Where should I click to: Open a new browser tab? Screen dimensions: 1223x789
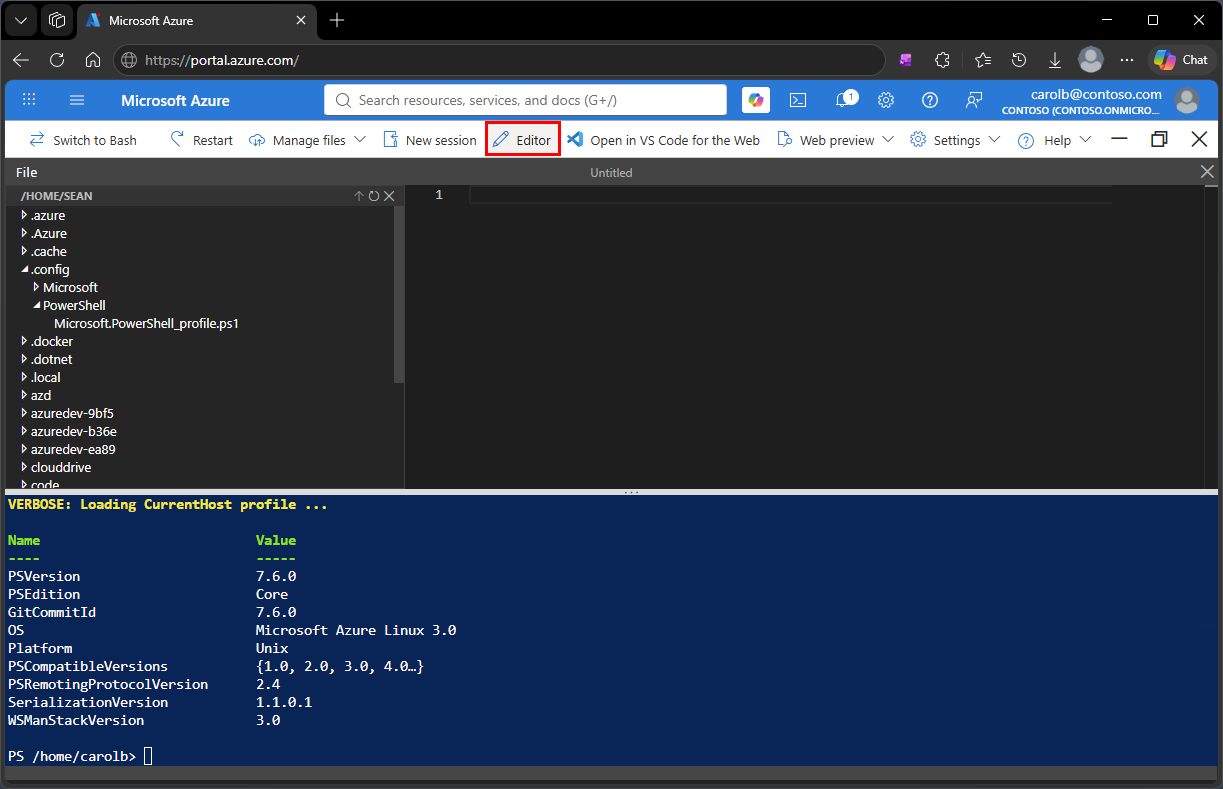(x=337, y=20)
